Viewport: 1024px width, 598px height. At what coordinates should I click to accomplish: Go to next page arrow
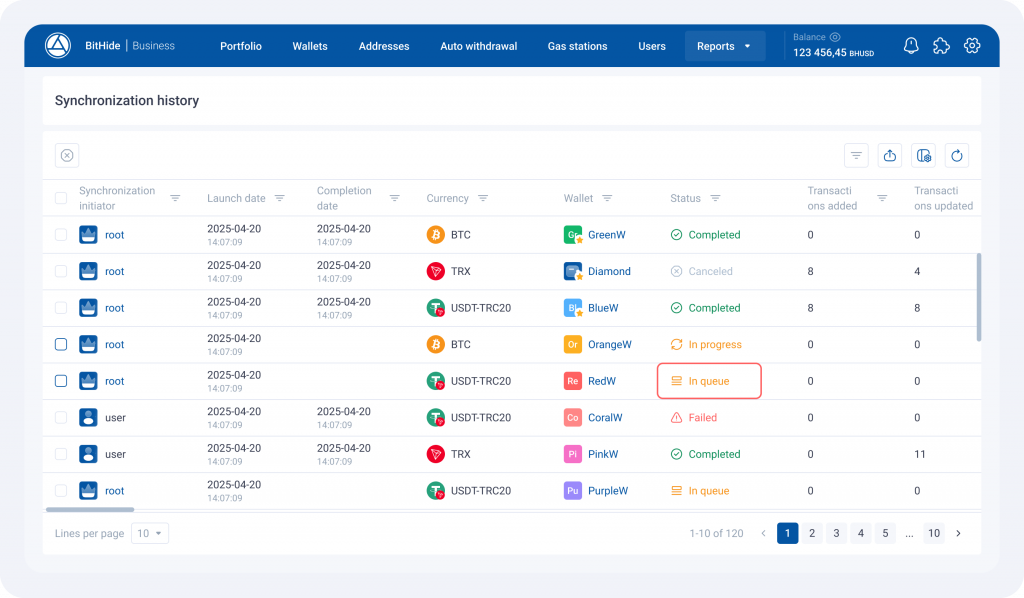coord(958,533)
